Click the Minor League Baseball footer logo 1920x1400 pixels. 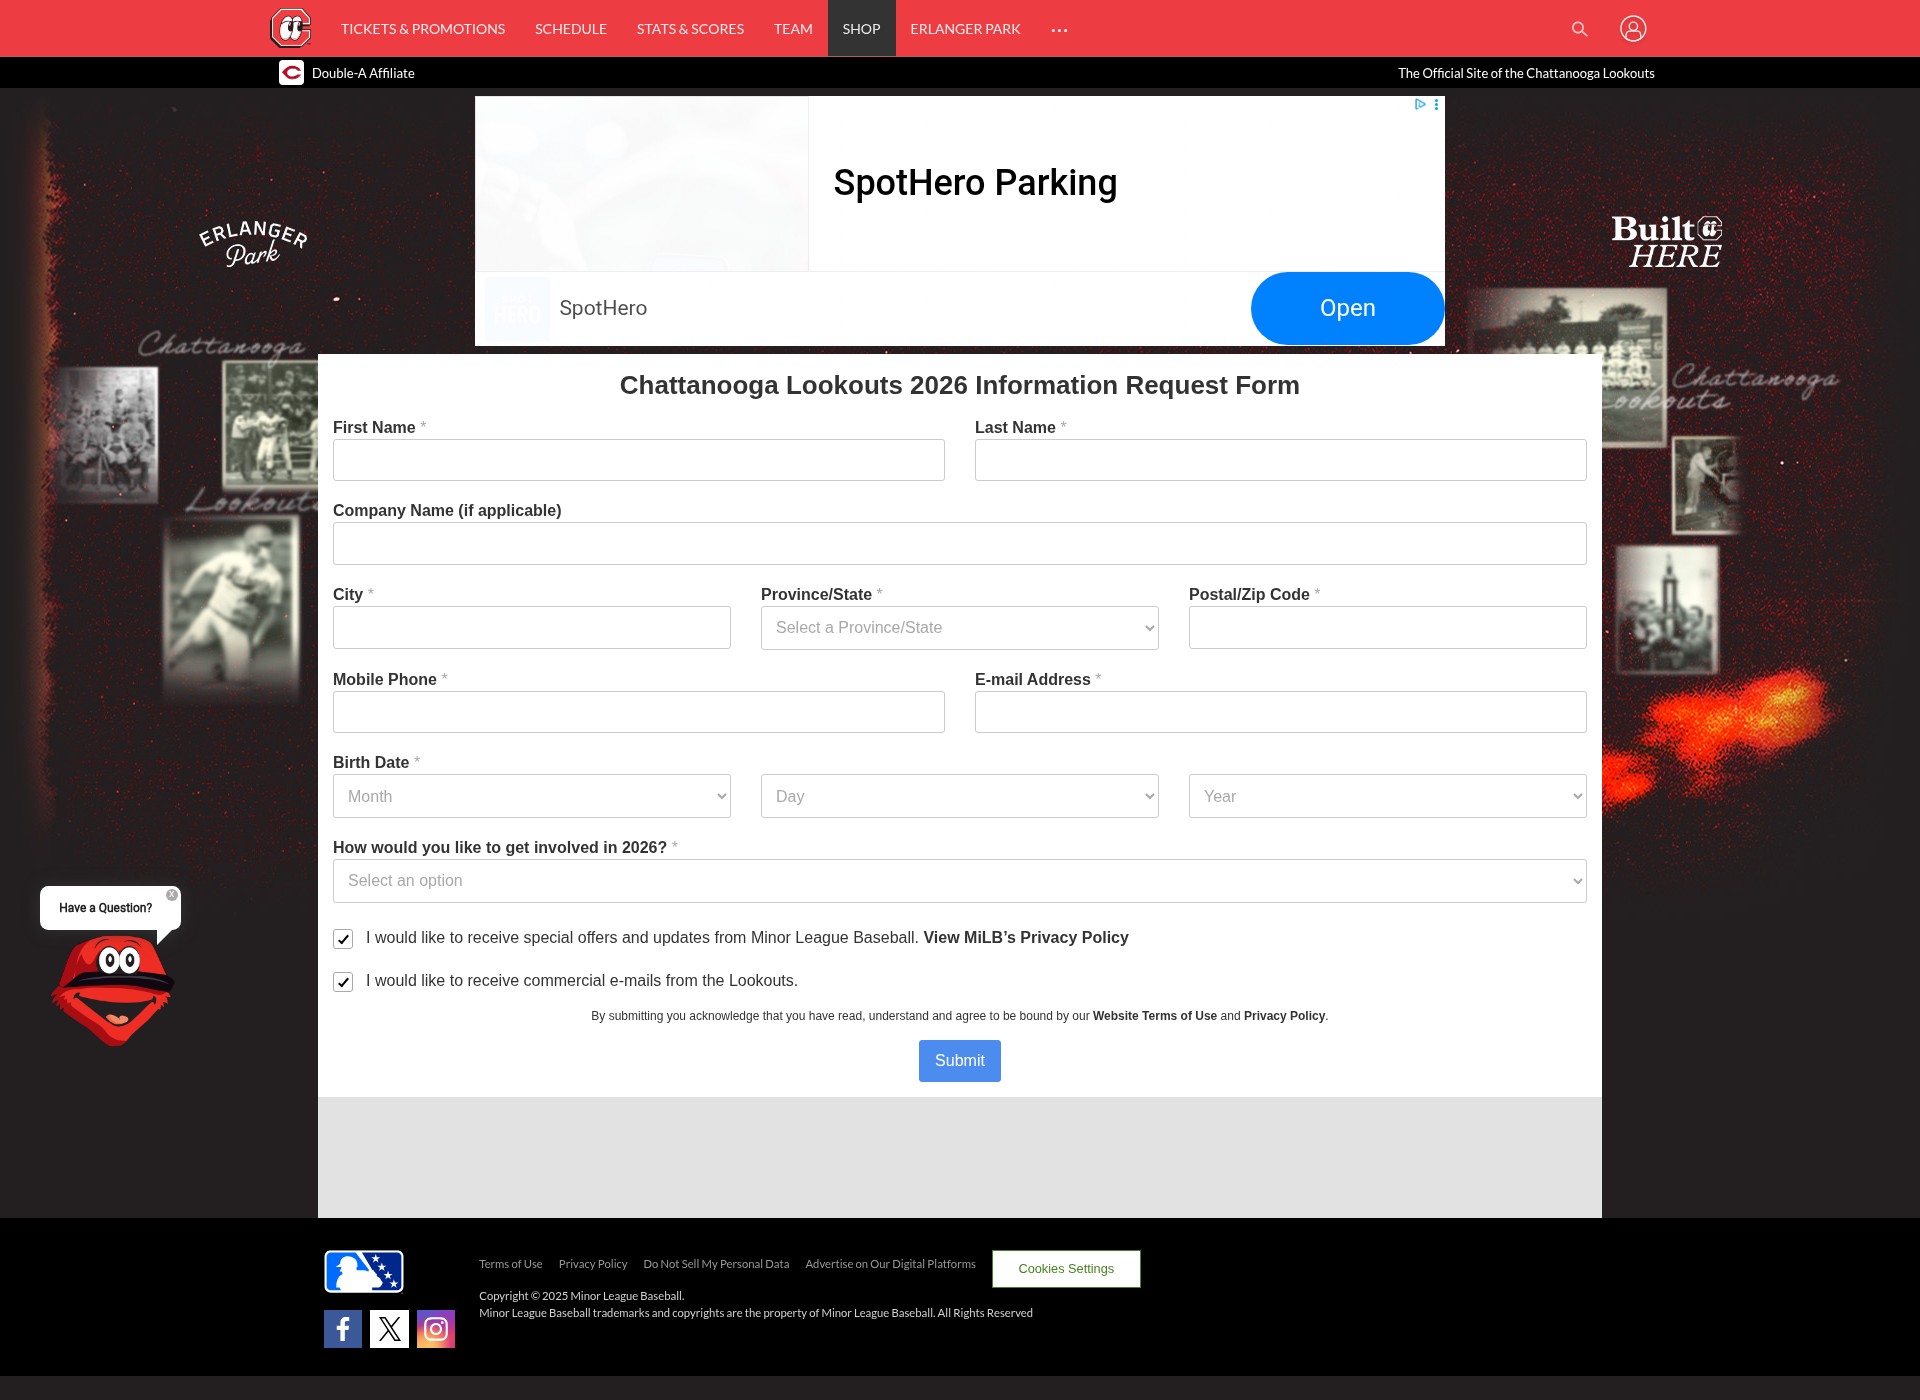point(364,1272)
